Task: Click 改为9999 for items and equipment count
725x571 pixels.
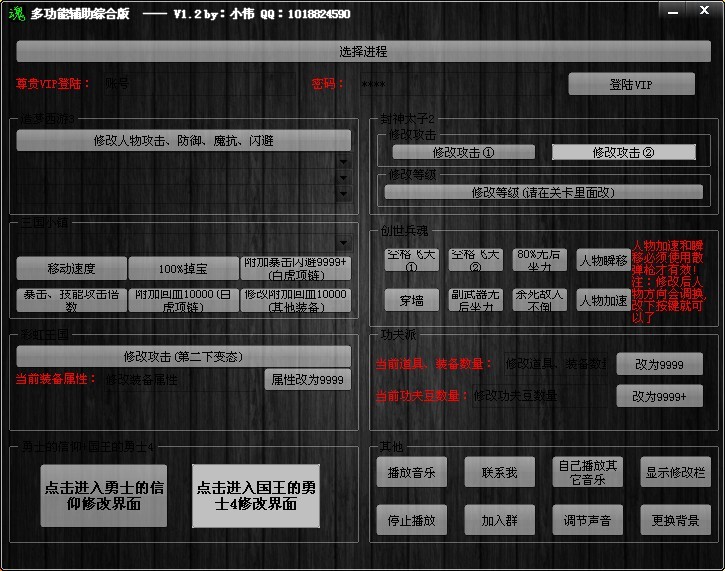Action: (x=658, y=364)
